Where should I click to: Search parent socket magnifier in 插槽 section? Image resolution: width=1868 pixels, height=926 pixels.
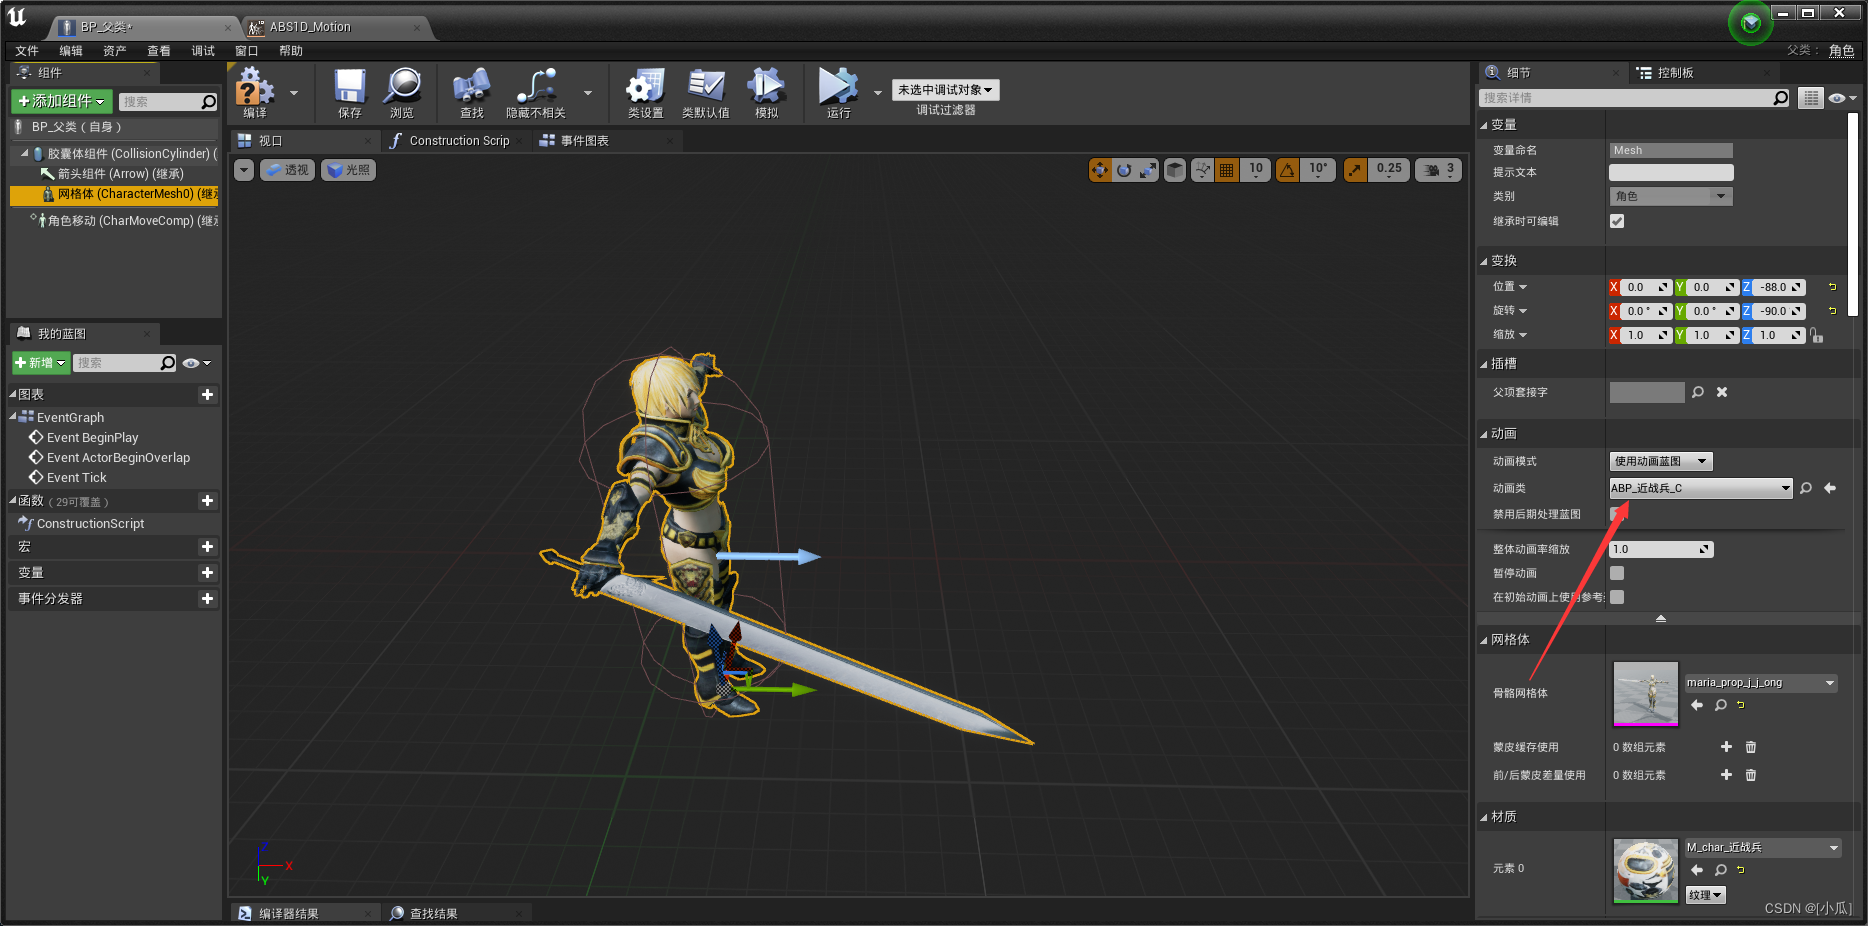pyautogui.click(x=1698, y=392)
